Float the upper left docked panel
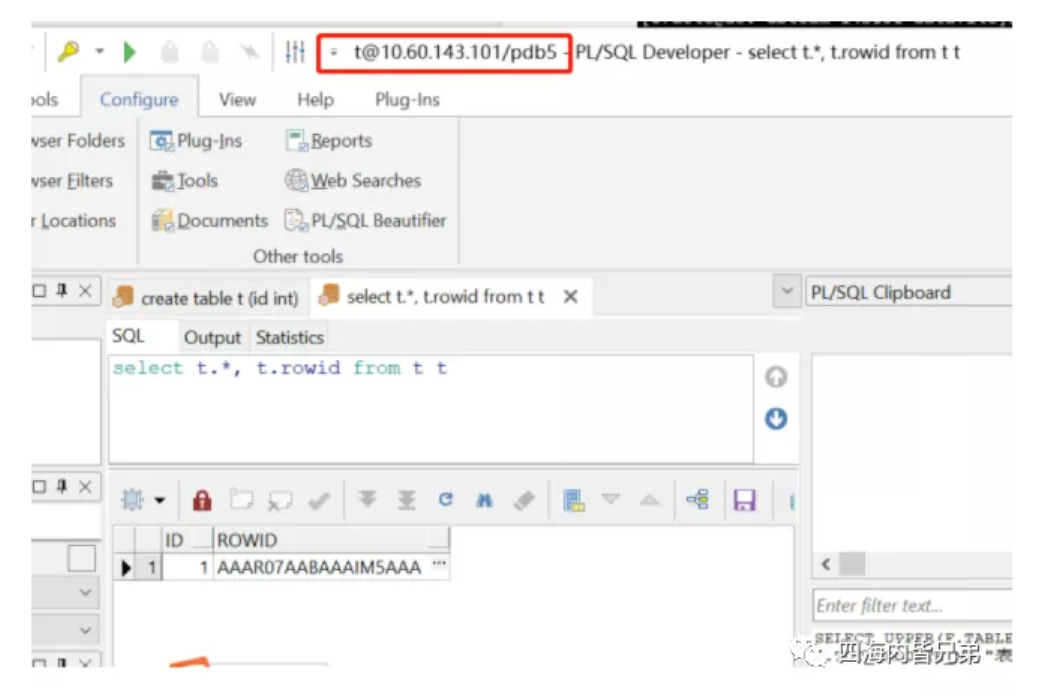The width and height of the screenshot is (1038, 700). pyautogui.click(x=39, y=291)
